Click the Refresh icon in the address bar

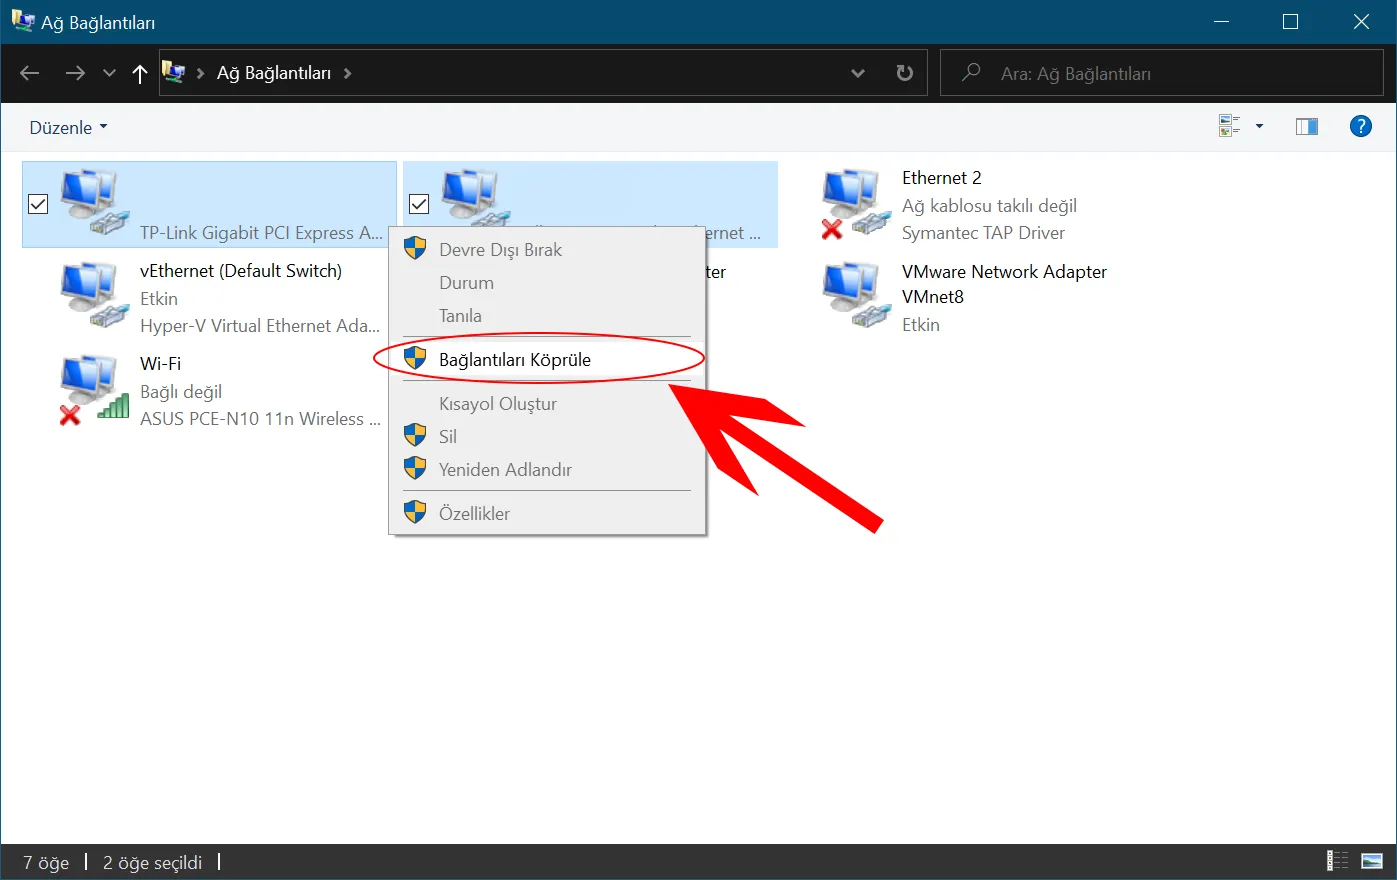pyautogui.click(x=903, y=72)
